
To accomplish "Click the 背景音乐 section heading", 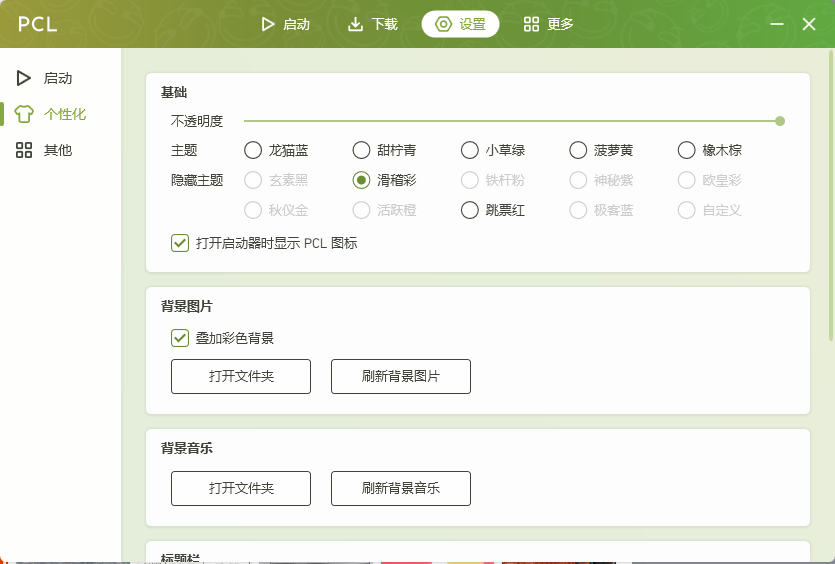I will click(x=187, y=448).
